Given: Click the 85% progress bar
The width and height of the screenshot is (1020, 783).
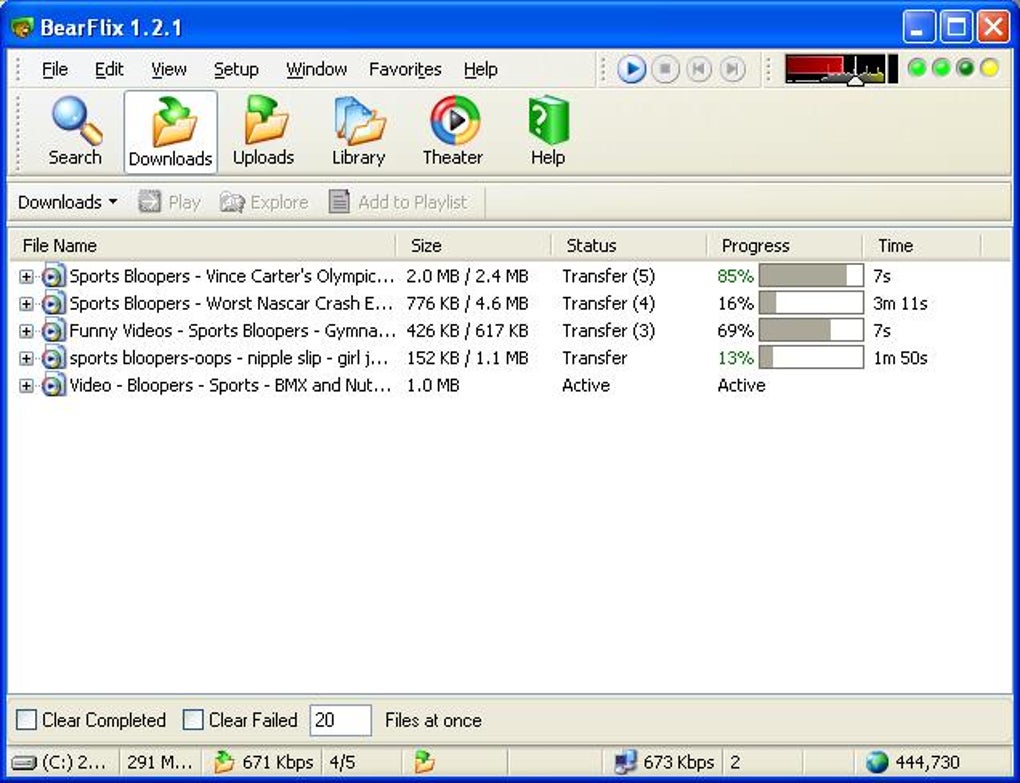Looking at the screenshot, I should (811, 276).
